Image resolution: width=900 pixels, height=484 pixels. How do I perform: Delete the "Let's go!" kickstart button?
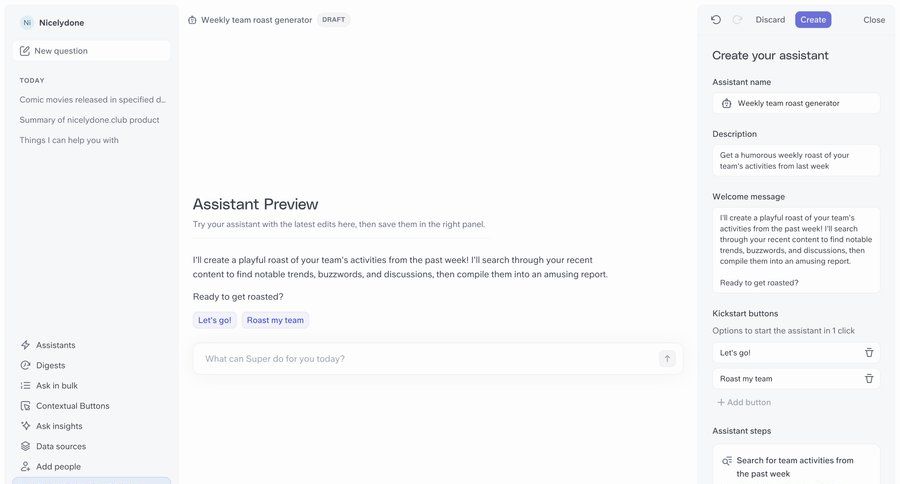pyautogui.click(x=869, y=353)
